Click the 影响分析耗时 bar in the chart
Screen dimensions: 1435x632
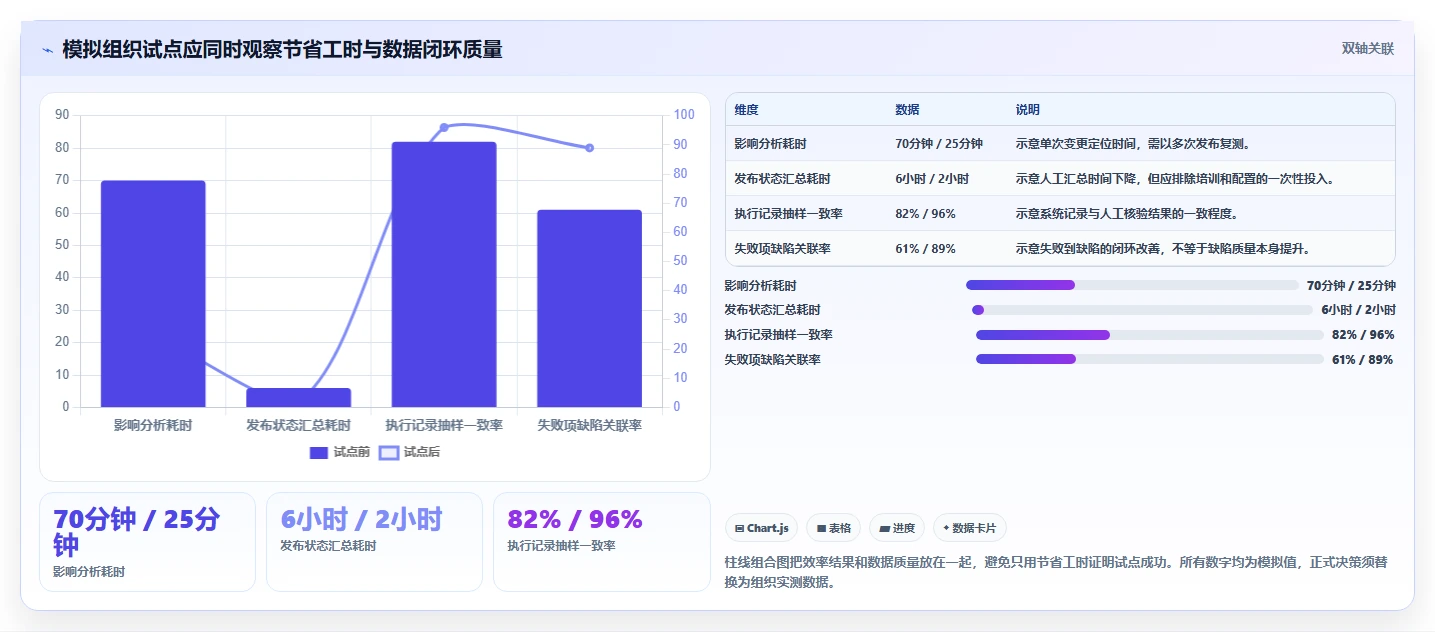pyautogui.click(x=153, y=294)
